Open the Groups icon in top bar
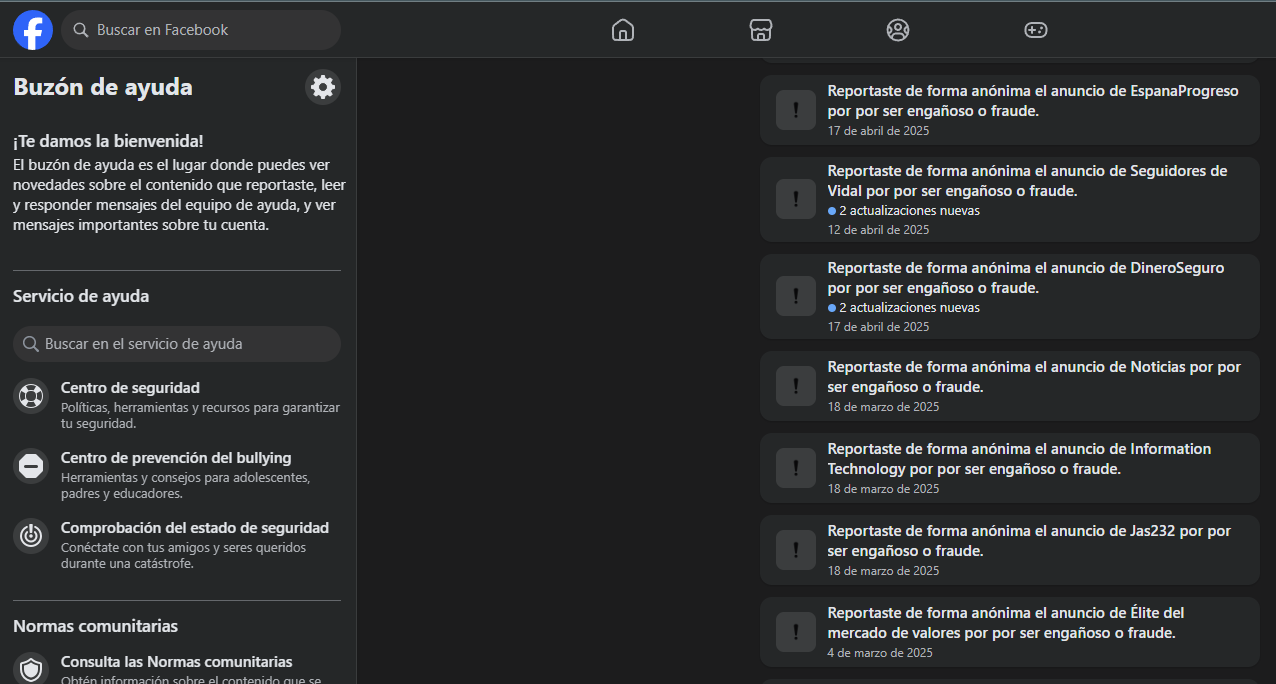 tap(898, 30)
